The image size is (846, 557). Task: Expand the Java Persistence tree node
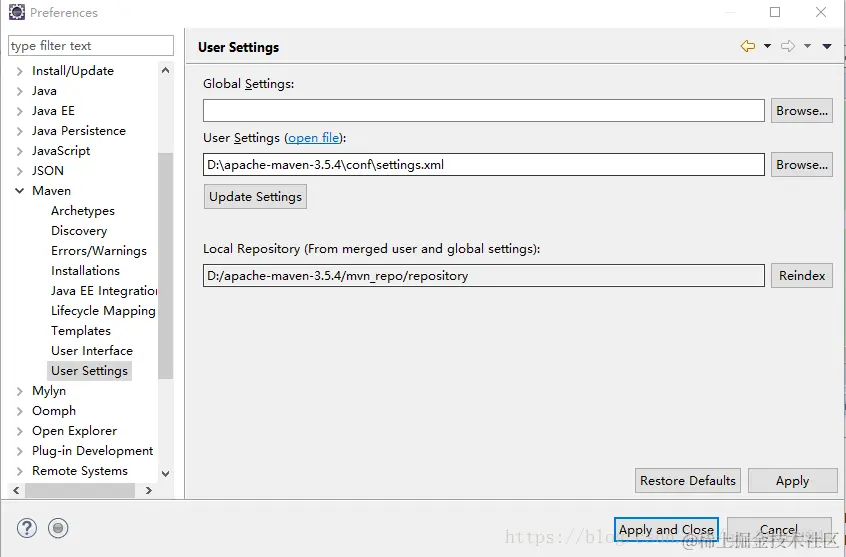click(19, 131)
